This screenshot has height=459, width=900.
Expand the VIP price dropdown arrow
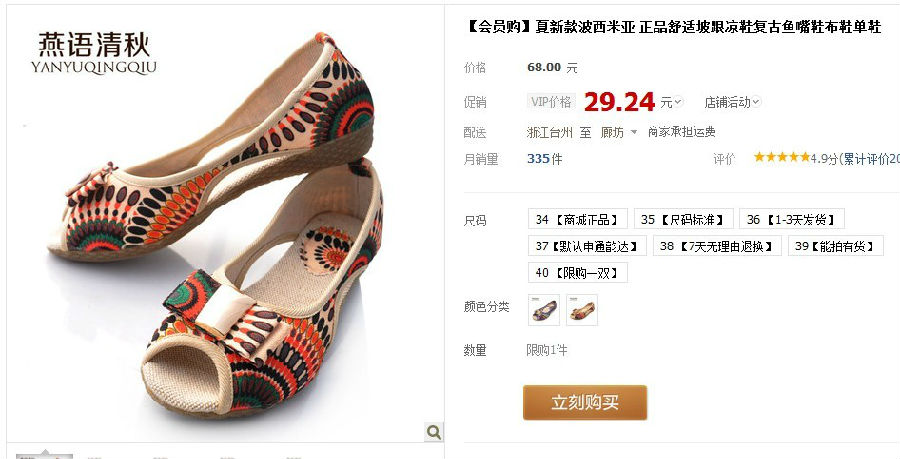(678, 102)
